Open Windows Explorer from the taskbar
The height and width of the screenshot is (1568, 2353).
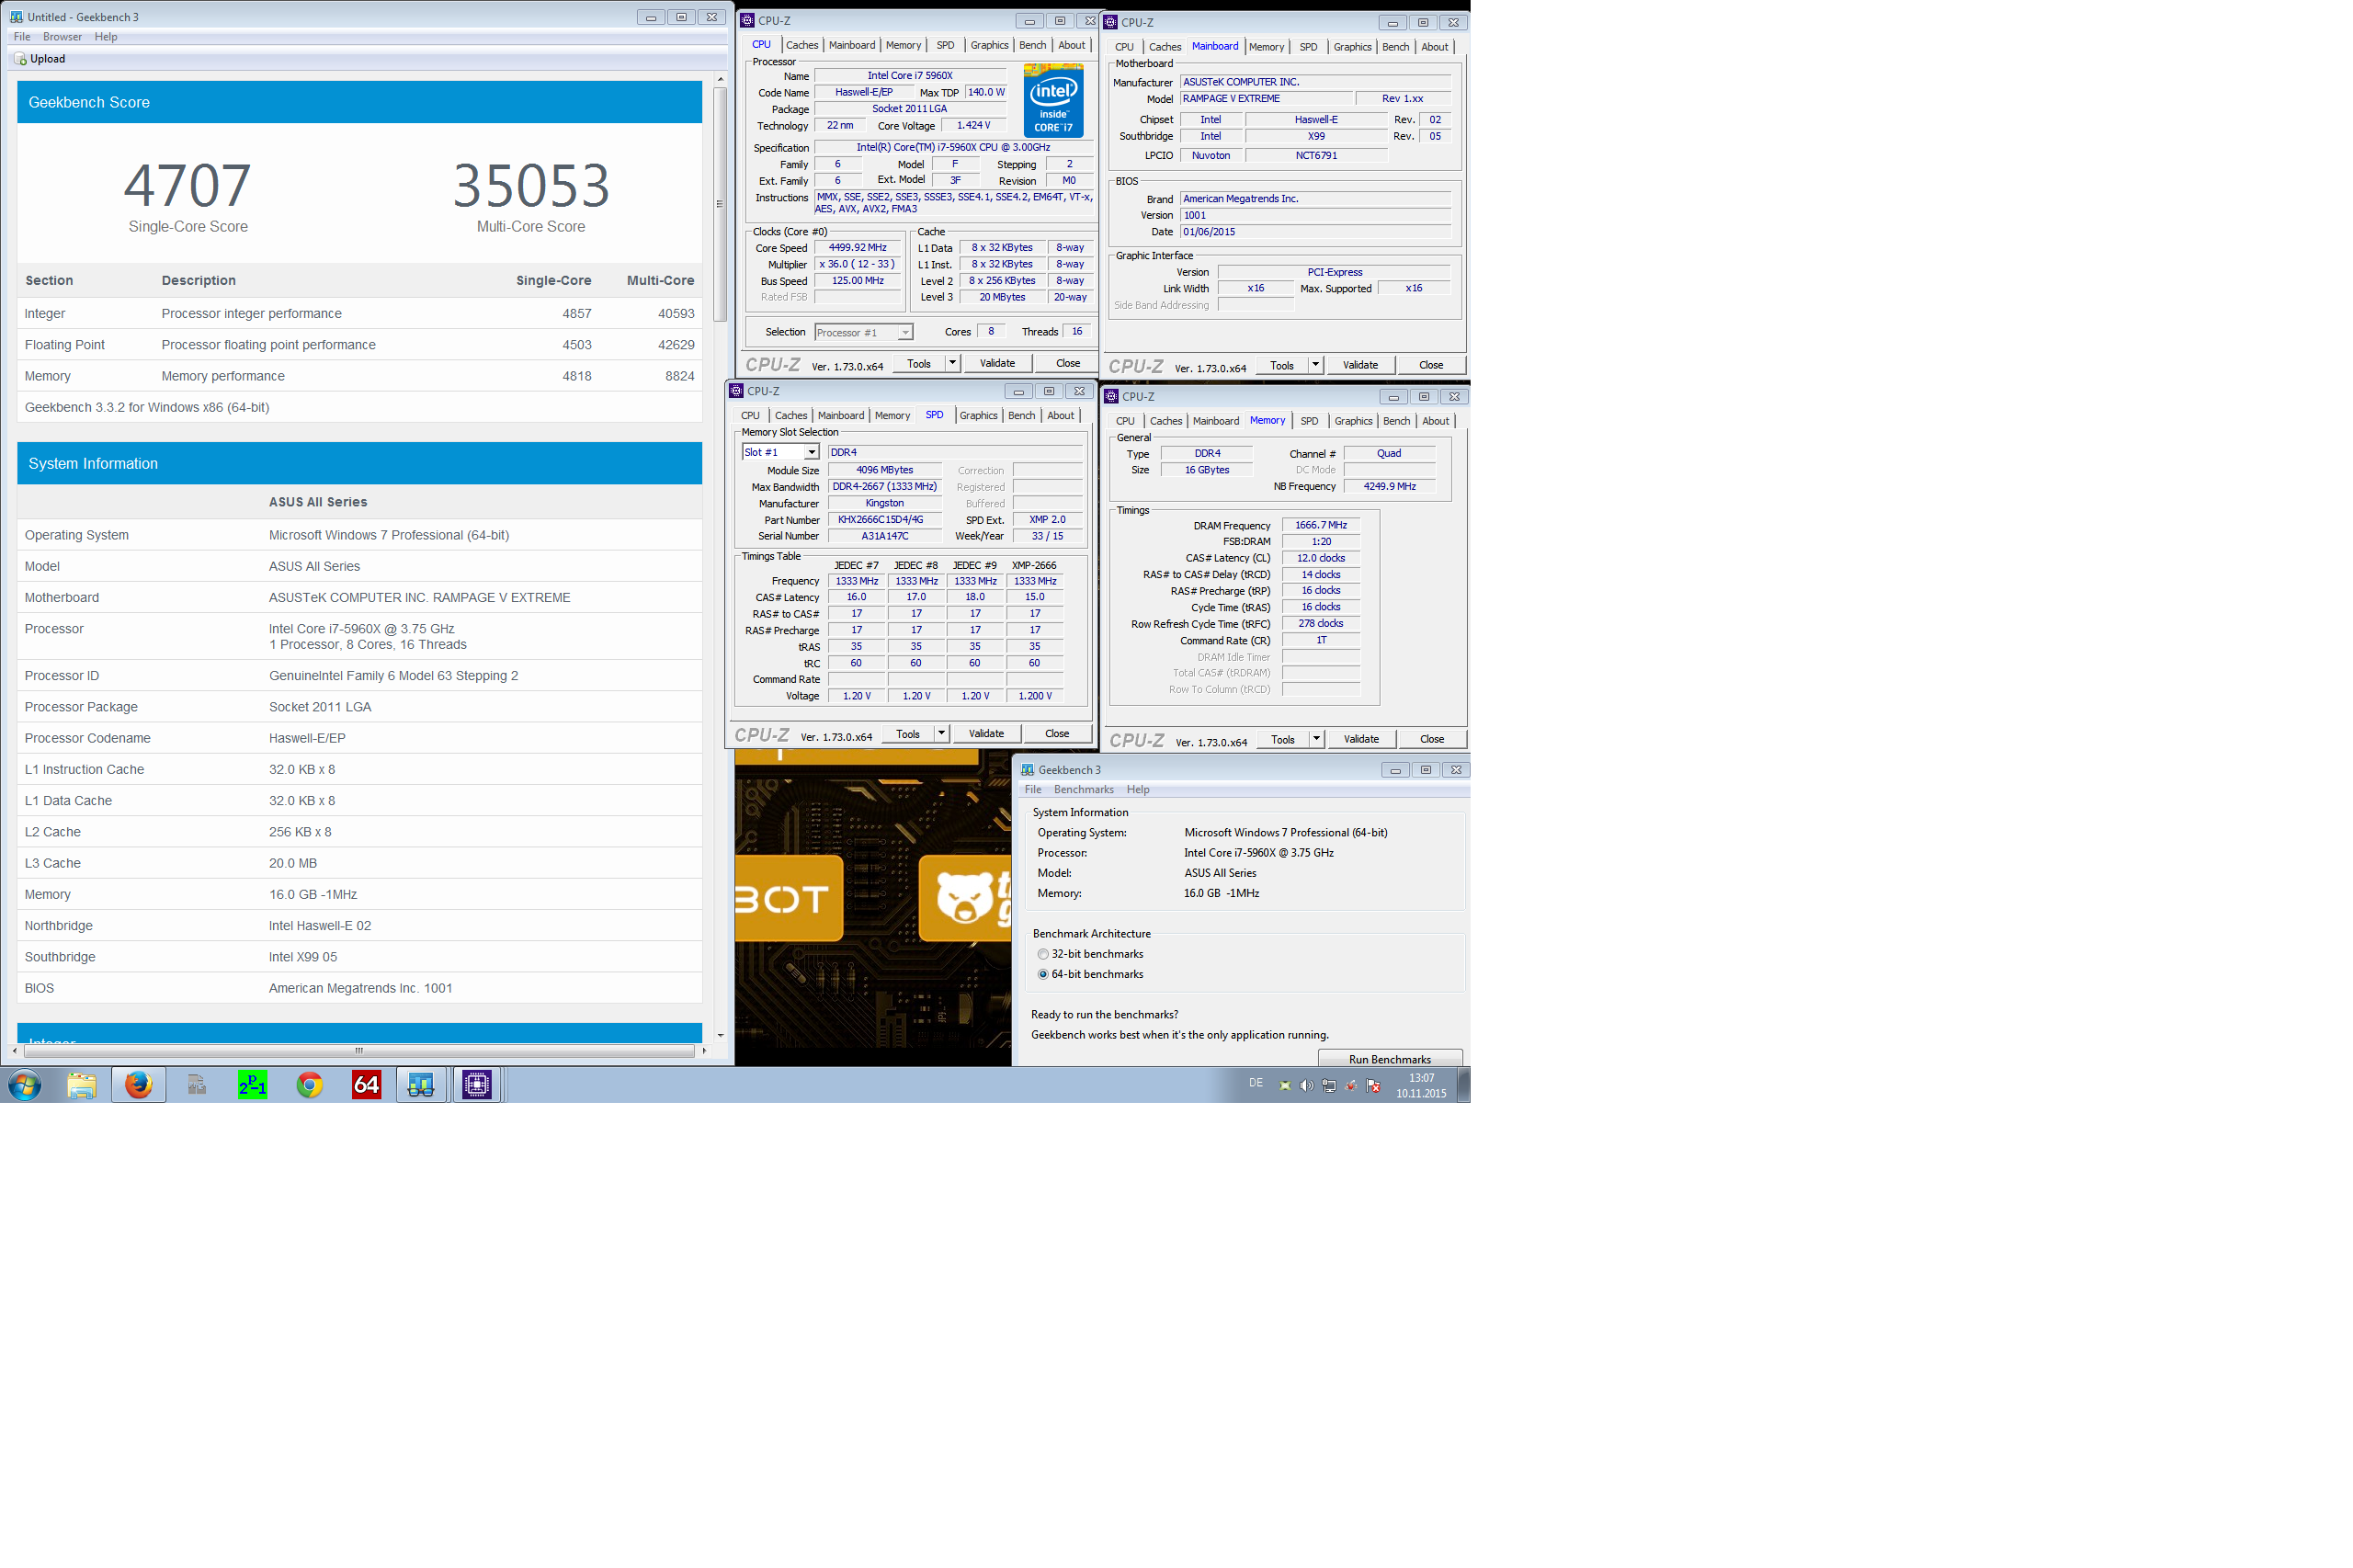tap(82, 1085)
